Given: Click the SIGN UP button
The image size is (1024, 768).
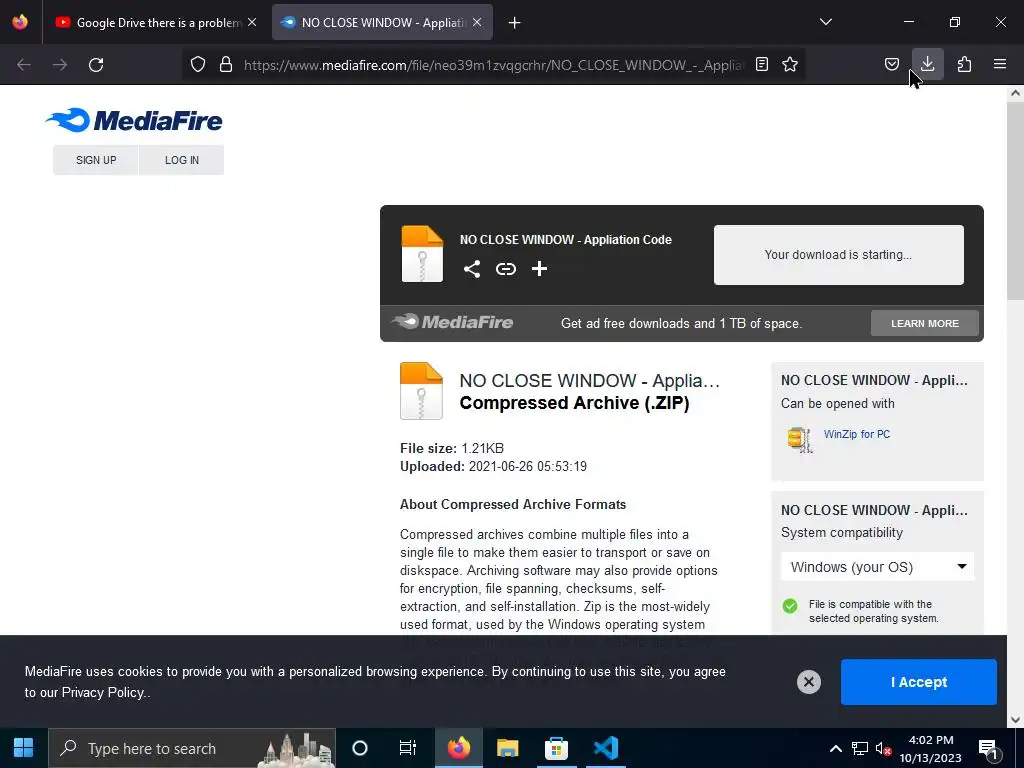Looking at the screenshot, I should tap(96, 160).
